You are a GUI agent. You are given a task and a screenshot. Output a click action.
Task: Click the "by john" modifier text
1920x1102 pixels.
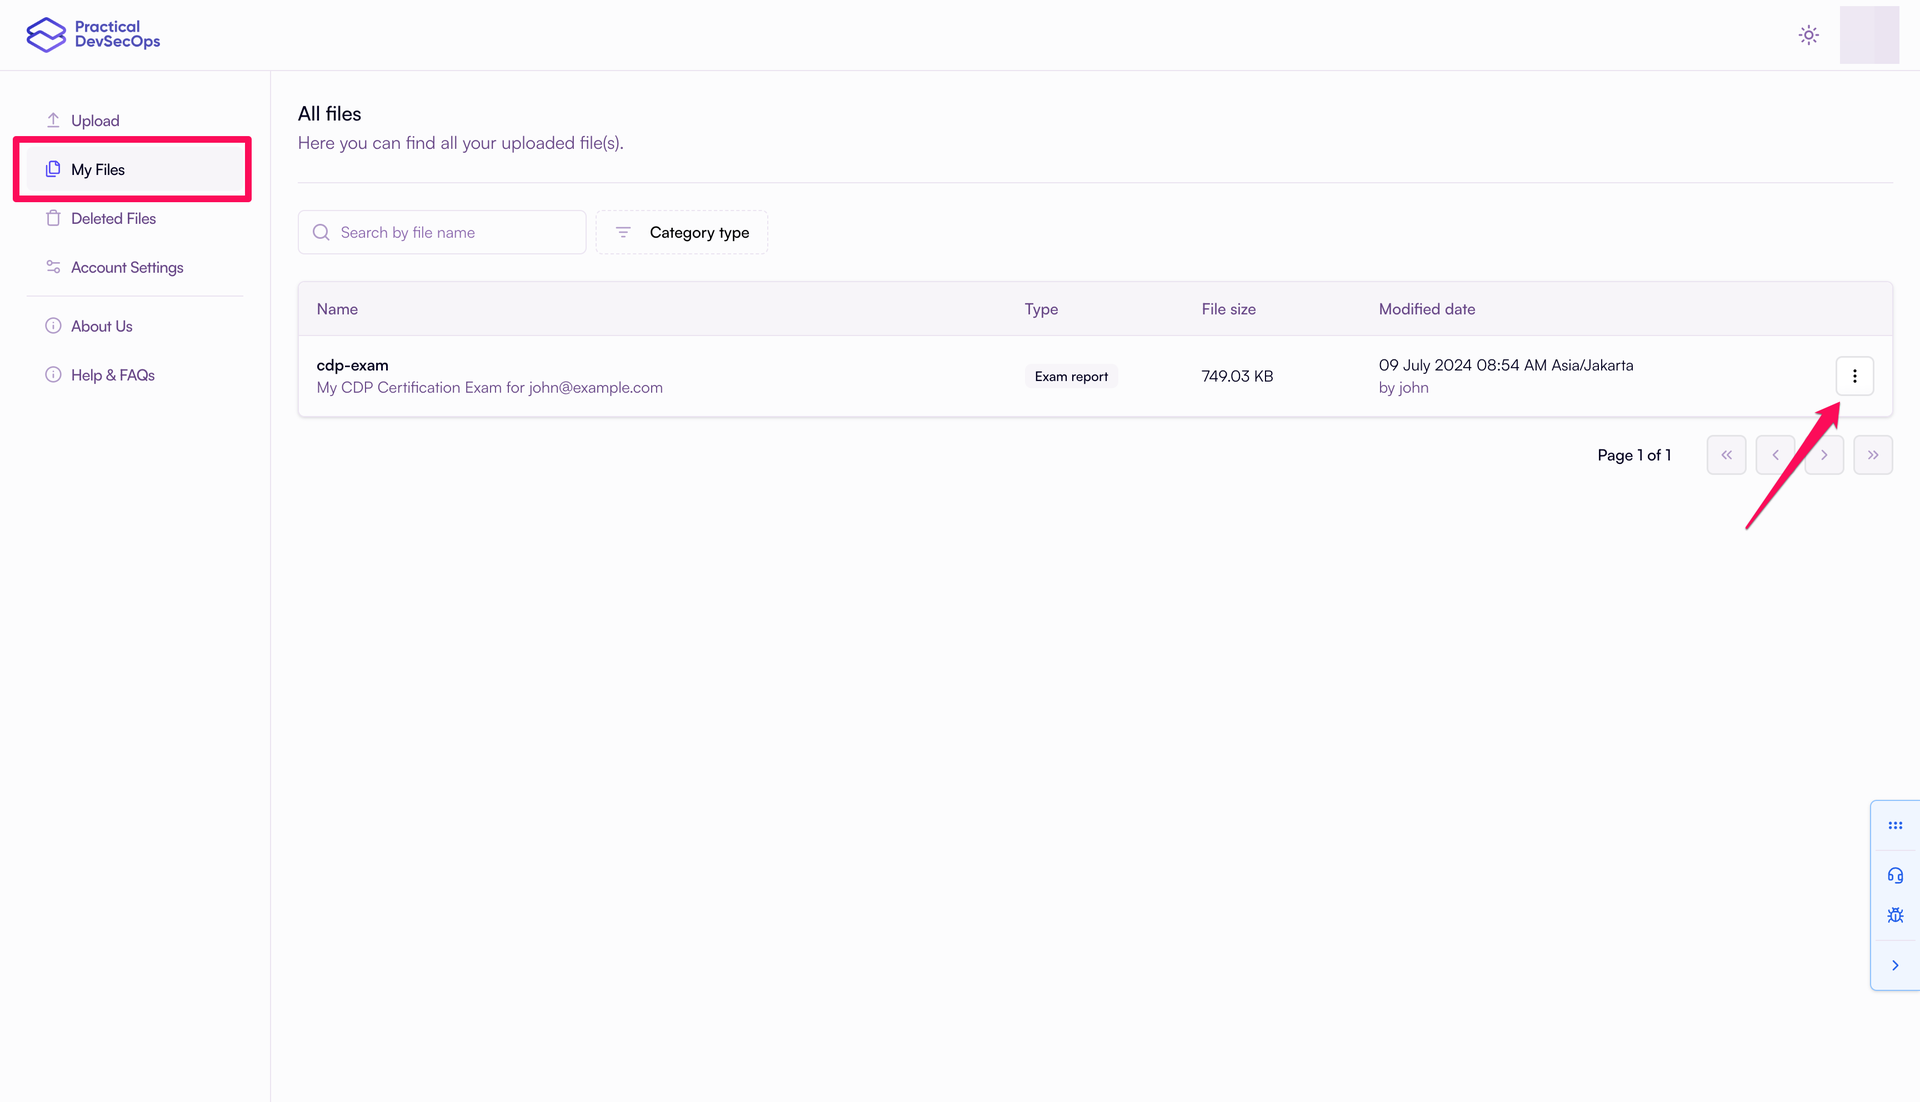1403,388
